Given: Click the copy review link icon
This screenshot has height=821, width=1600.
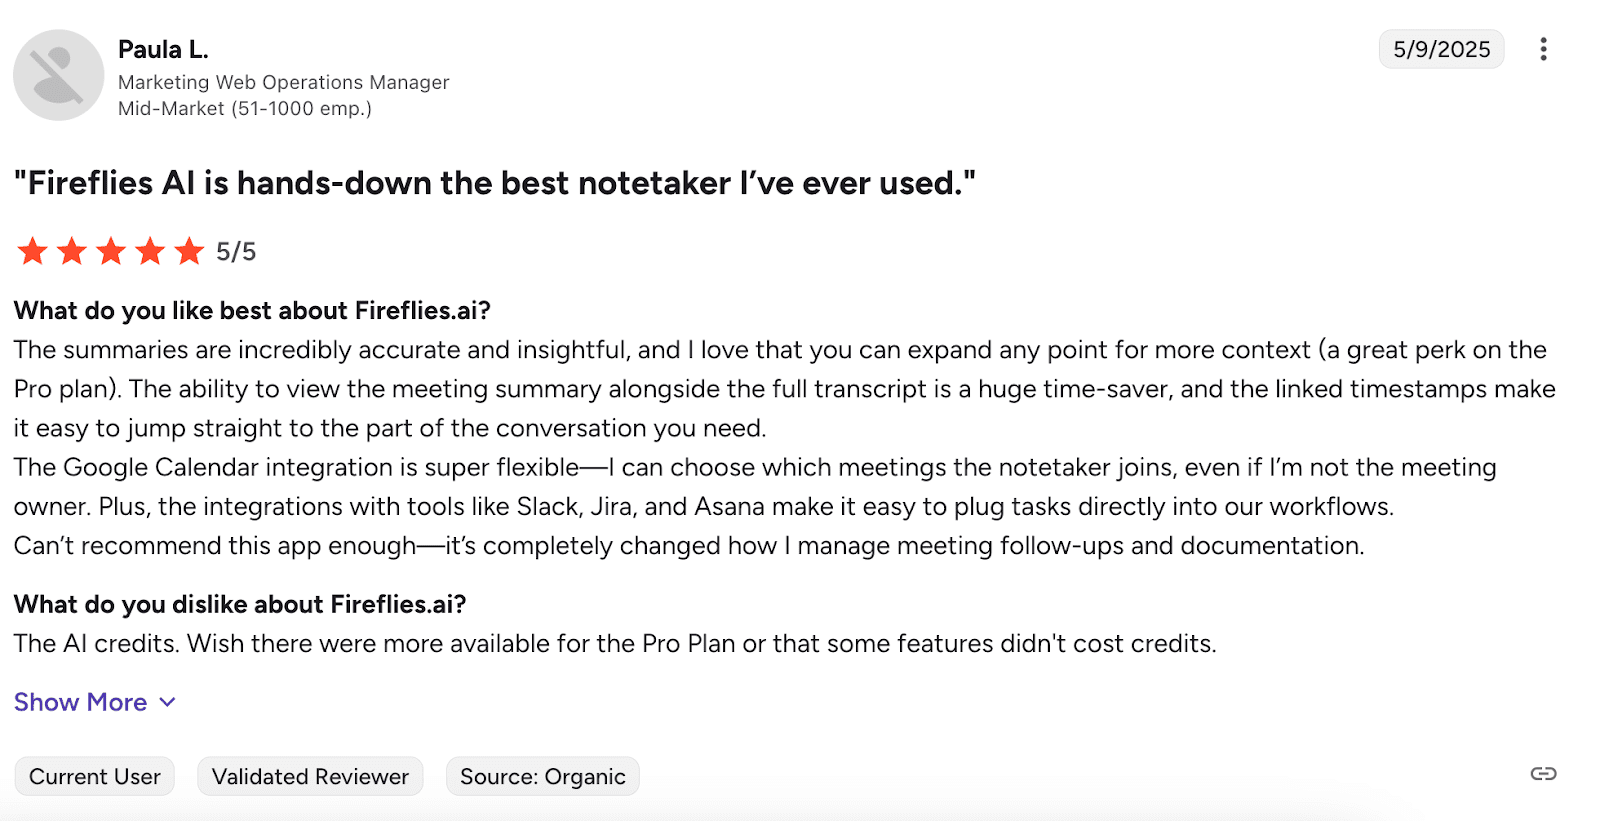Looking at the screenshot, I should (1543, 774).
